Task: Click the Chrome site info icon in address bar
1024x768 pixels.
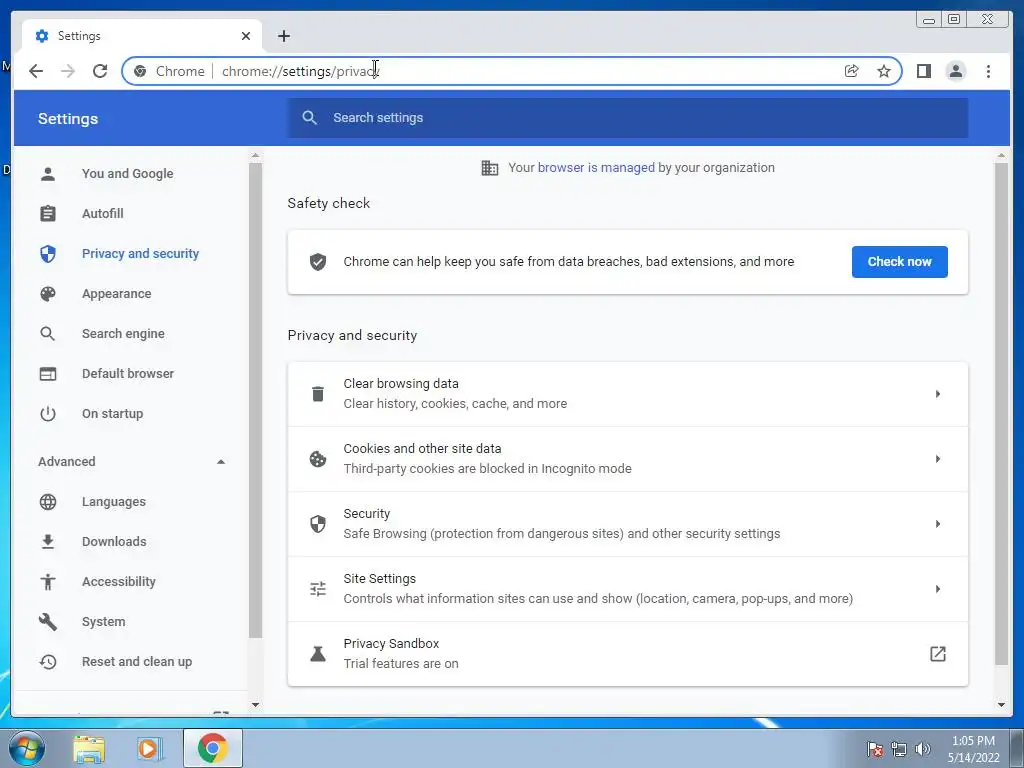Action: coord(140,71)
